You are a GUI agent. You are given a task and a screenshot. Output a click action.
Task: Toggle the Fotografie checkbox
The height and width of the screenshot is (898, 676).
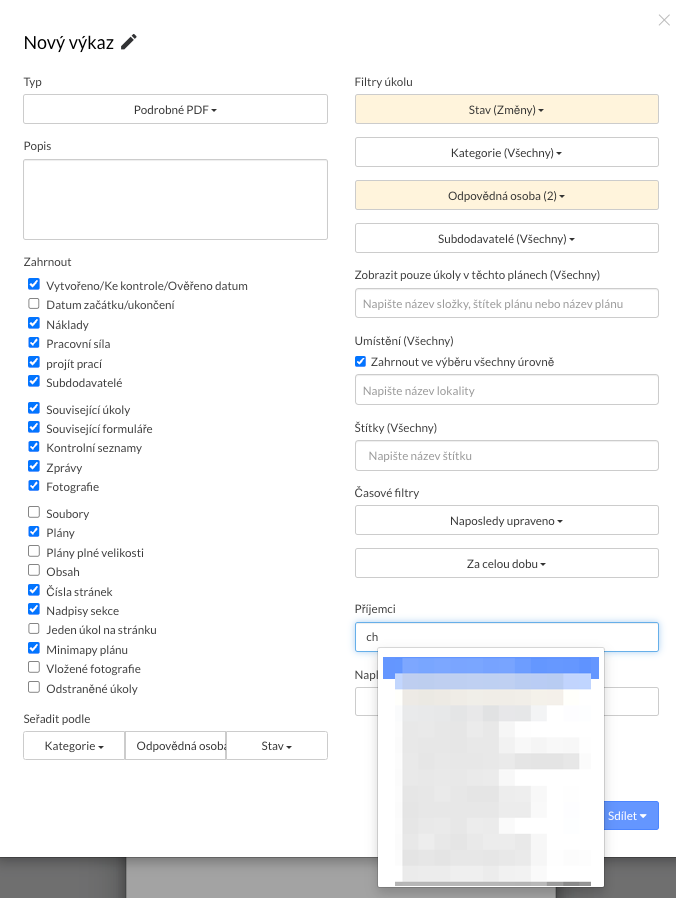34,486
